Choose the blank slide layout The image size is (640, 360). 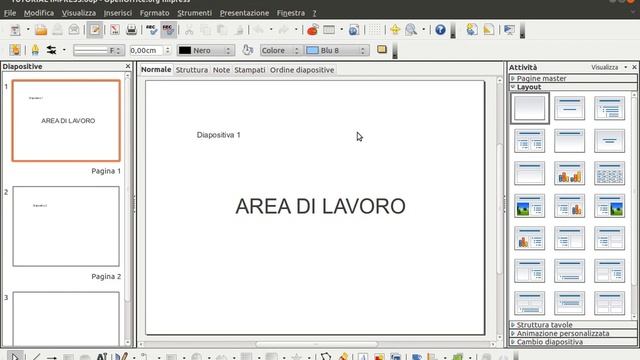tap(529, 108)
